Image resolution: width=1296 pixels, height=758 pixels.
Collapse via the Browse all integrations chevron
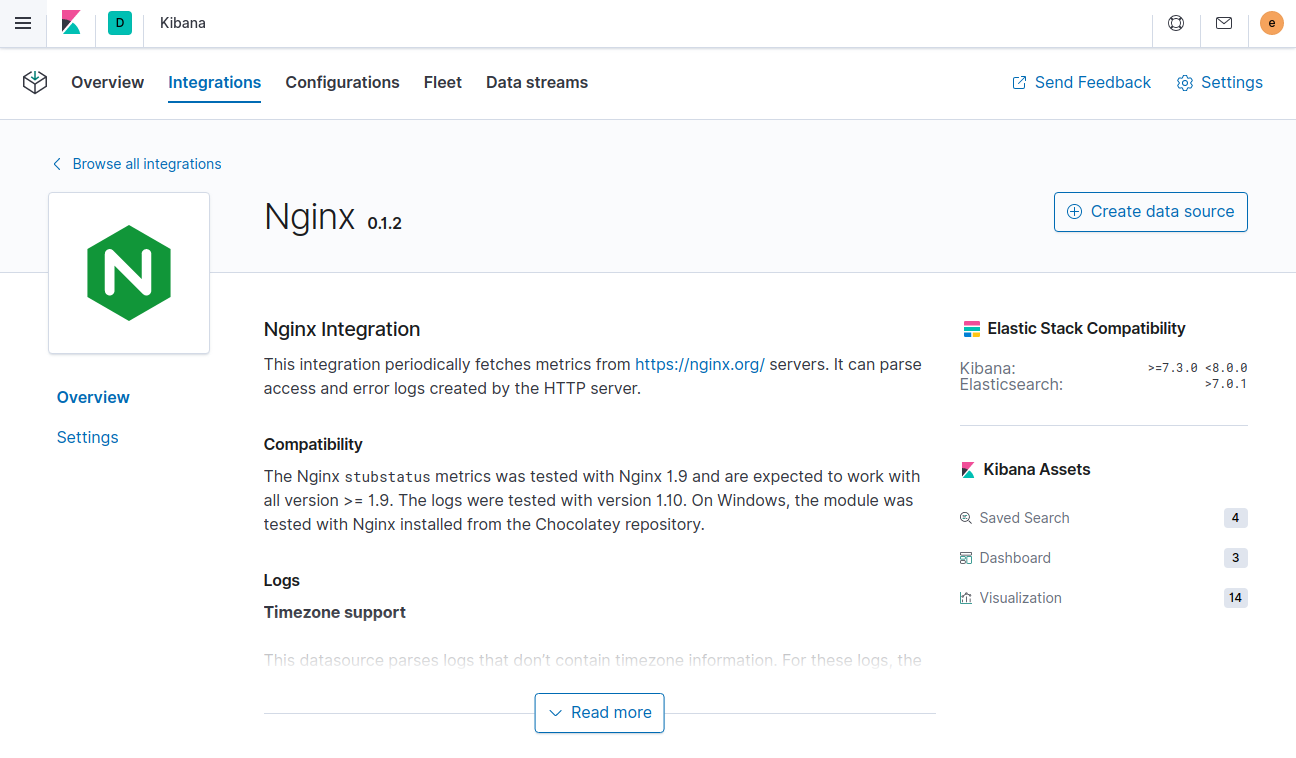(56, 163)
